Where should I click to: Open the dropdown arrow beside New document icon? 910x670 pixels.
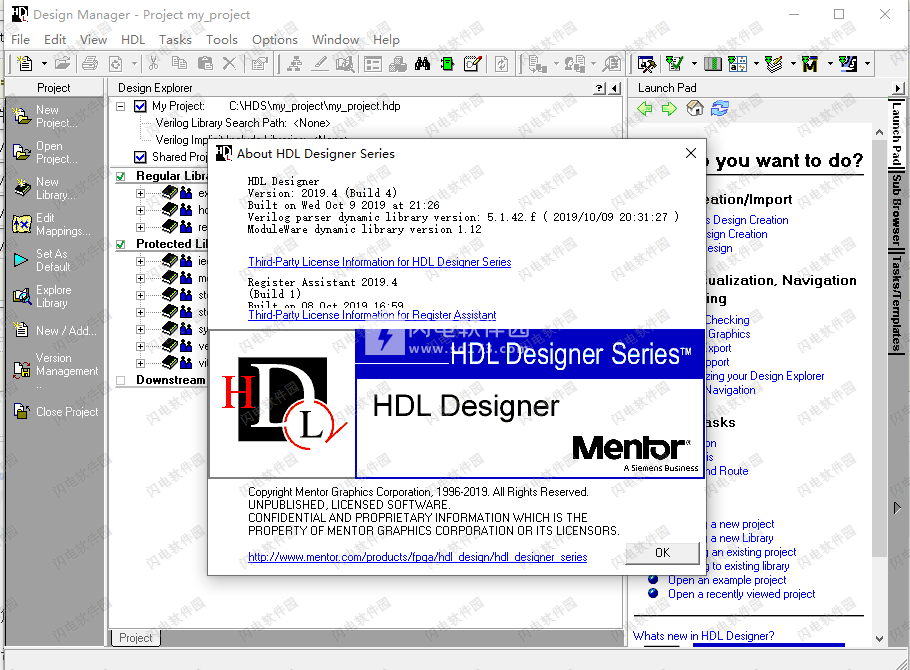click(44, 63)
